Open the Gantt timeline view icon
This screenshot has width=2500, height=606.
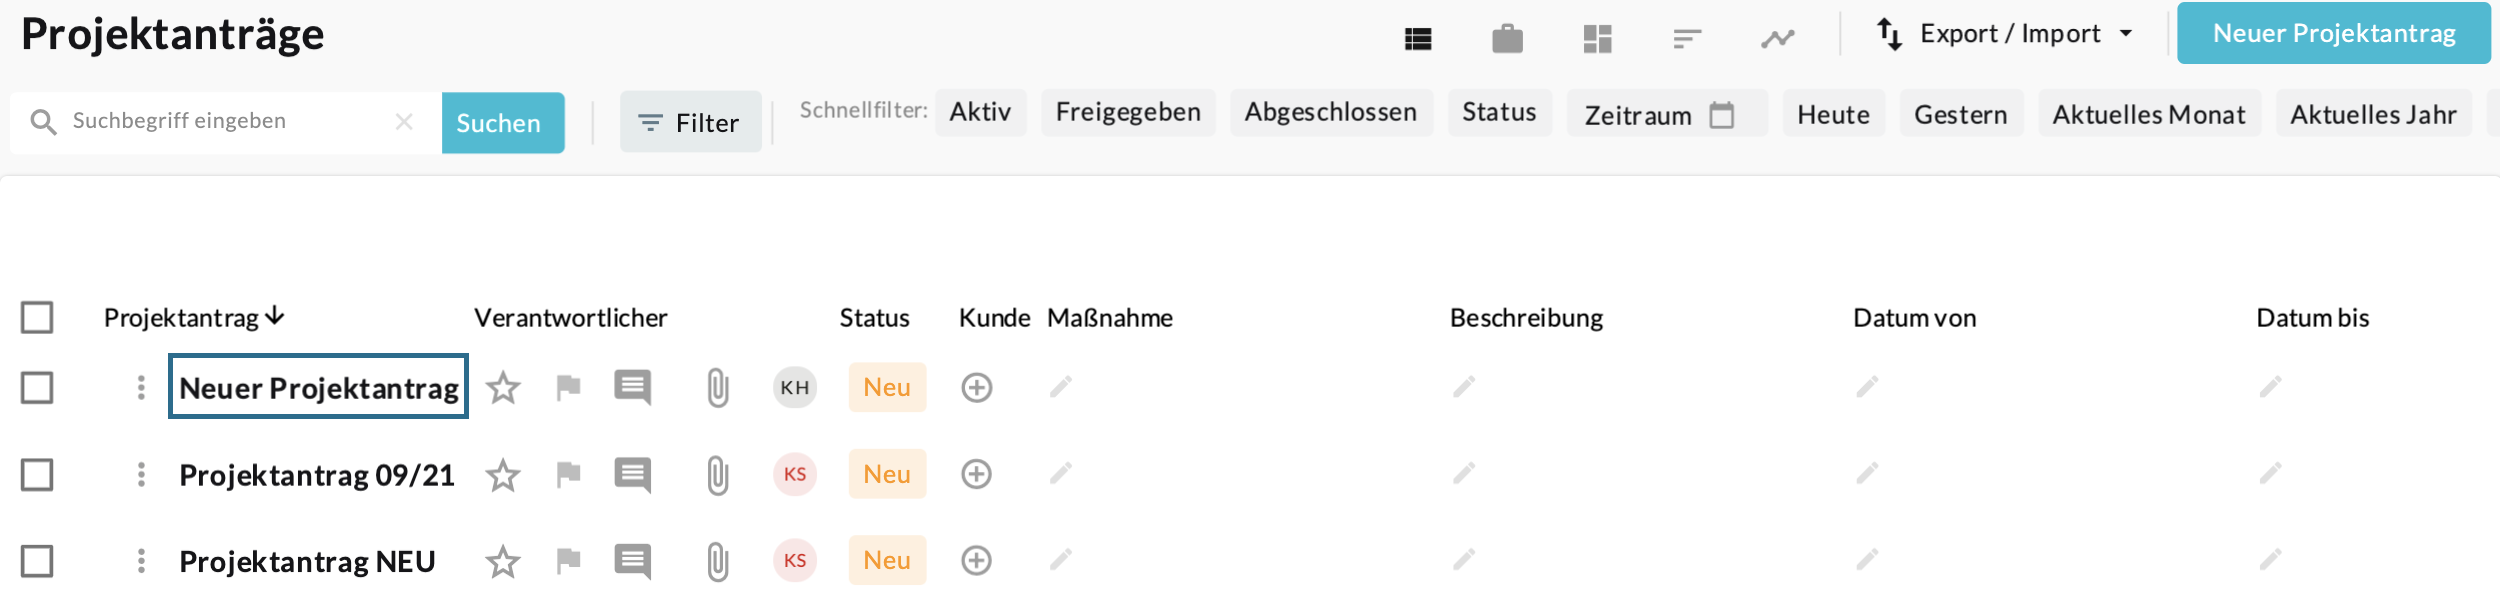[1687, 39]
